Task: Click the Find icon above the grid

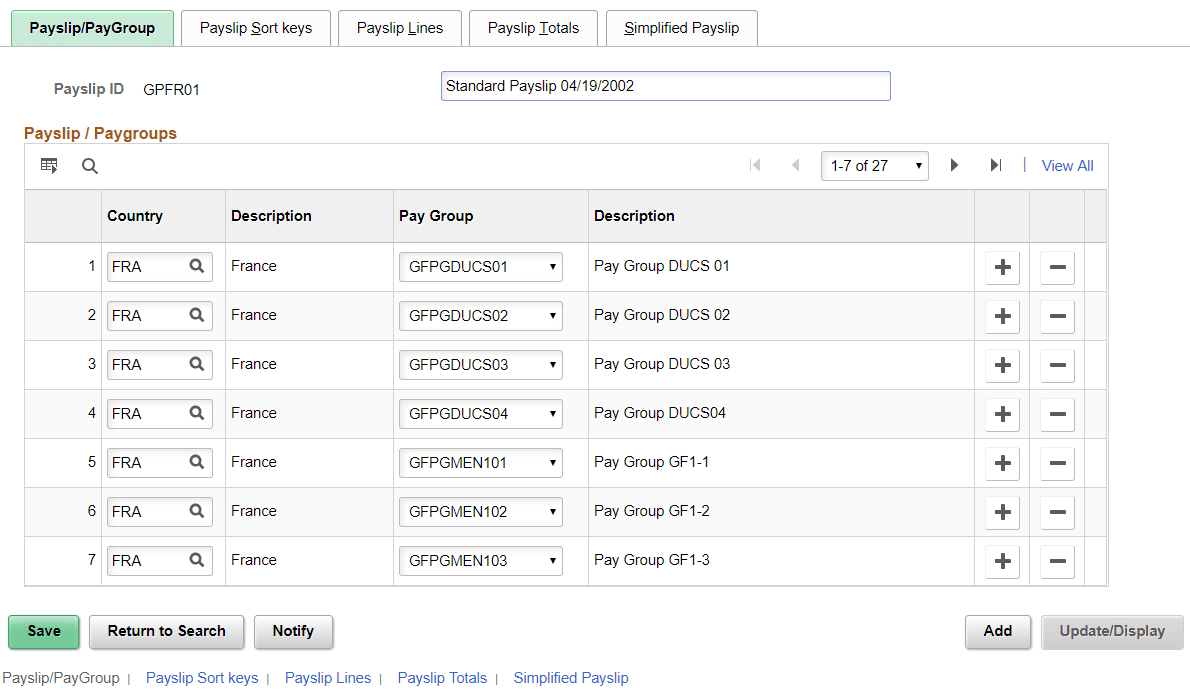Action: click(89, 165)
